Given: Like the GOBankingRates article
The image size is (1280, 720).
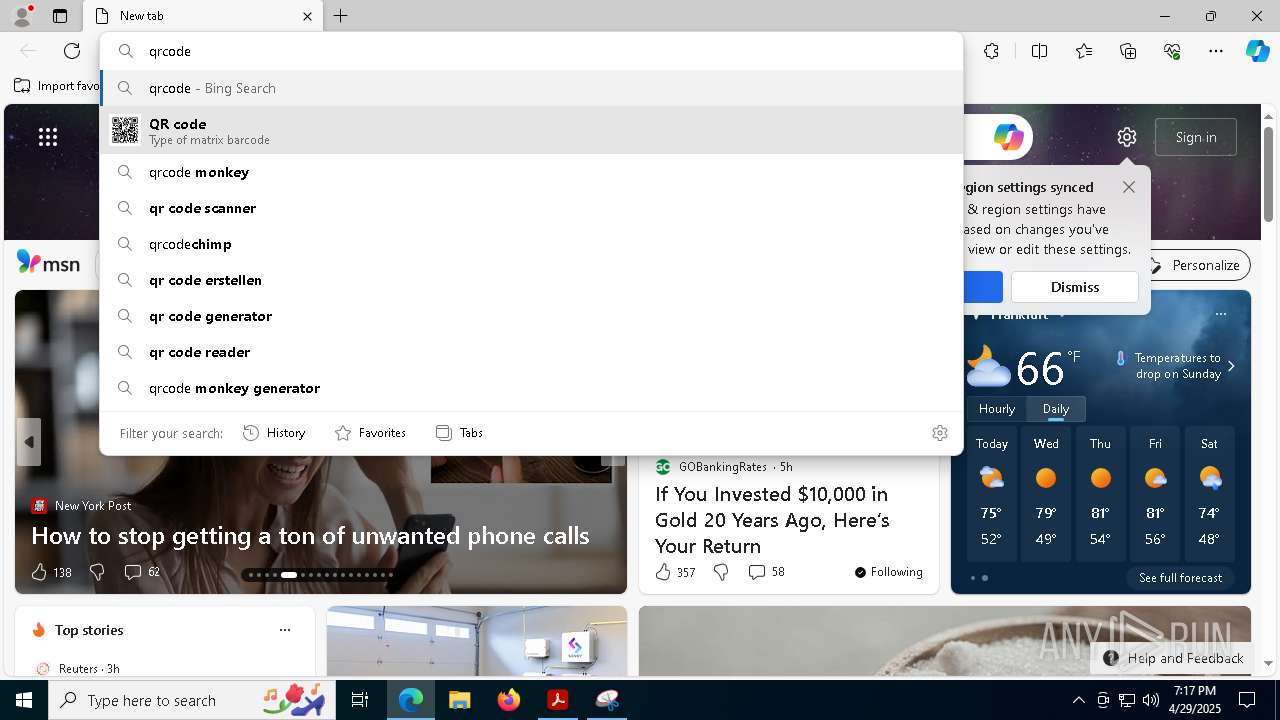Looking at the screenshot, I should [x=675, y=572].
